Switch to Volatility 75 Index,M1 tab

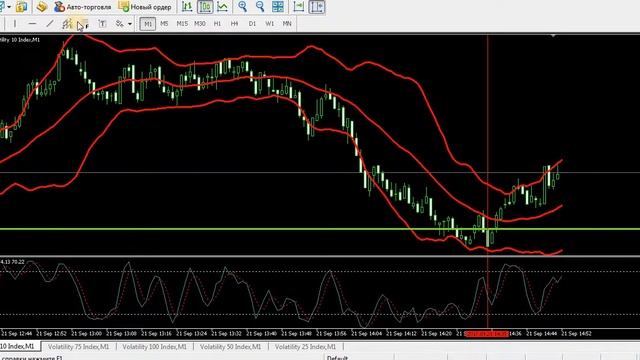click(78, 347)
